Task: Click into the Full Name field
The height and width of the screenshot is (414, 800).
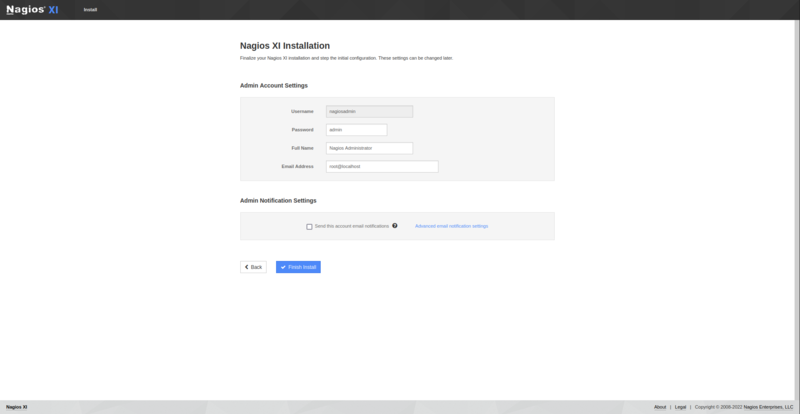Action: (369, 148)
